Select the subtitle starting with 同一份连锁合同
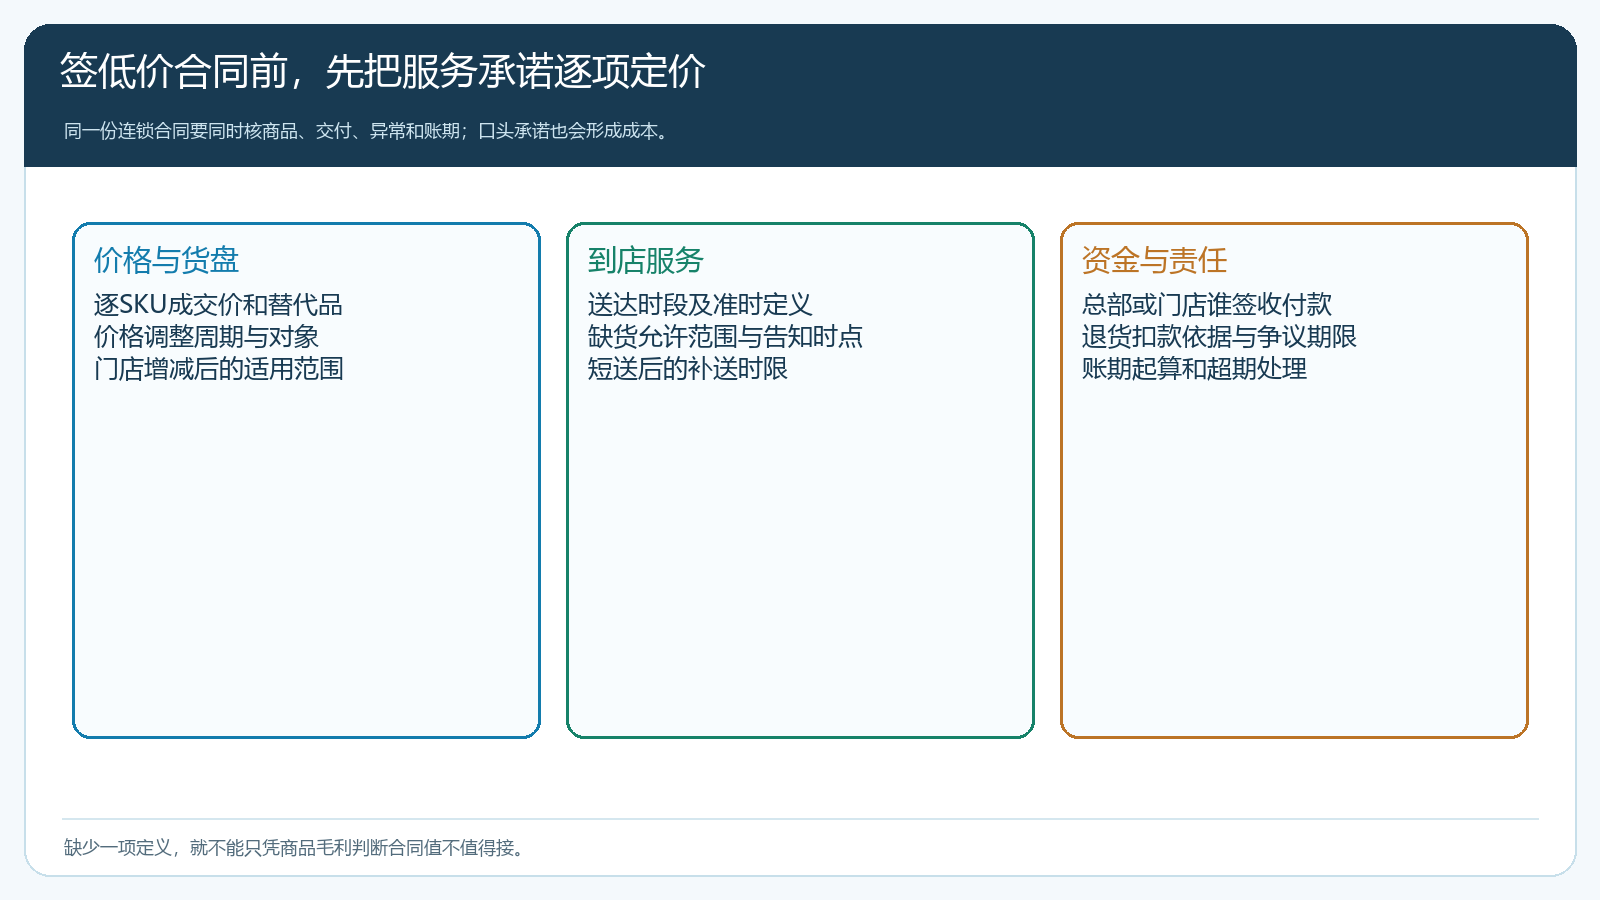The width and height of the screenshot is (1600, 900). click(366, 131)
